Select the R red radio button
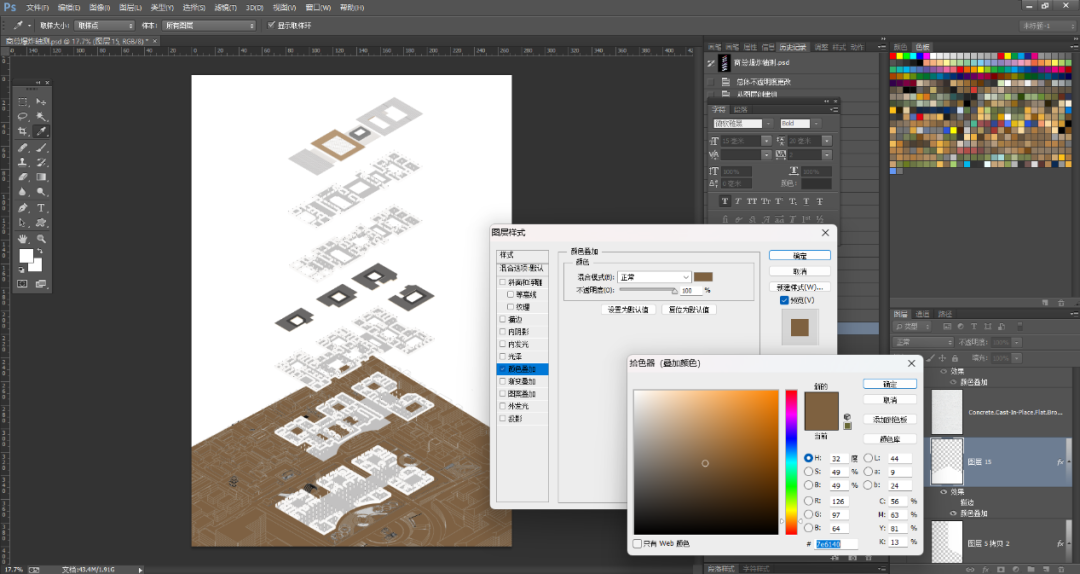The width and height of the screenshot is (1080, 574). point(808,501)
